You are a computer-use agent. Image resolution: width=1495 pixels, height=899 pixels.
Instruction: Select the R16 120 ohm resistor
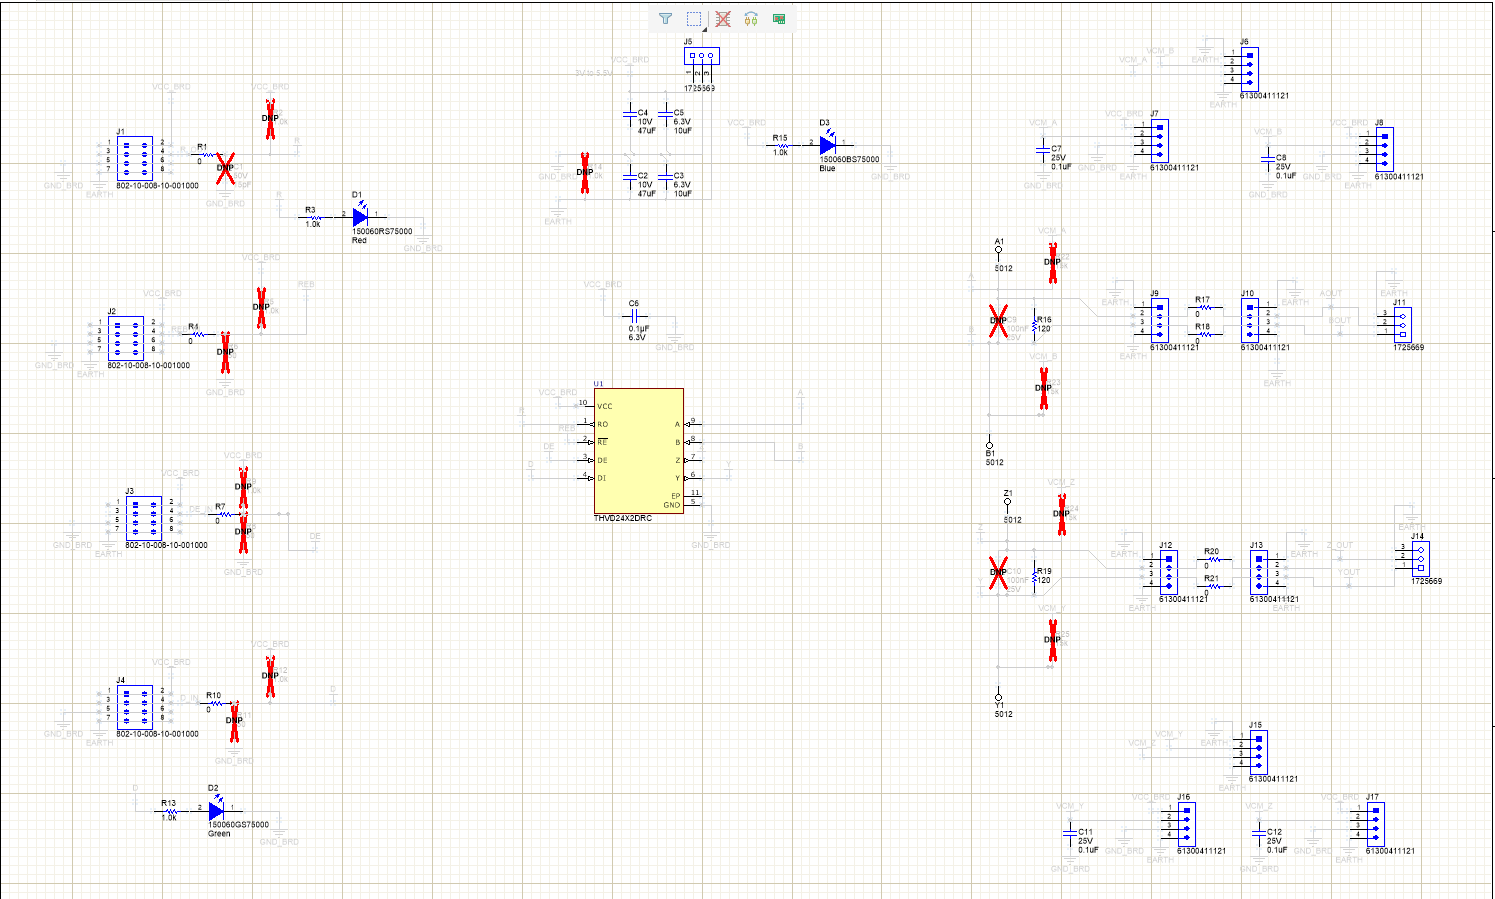(x=1034, y=324)
